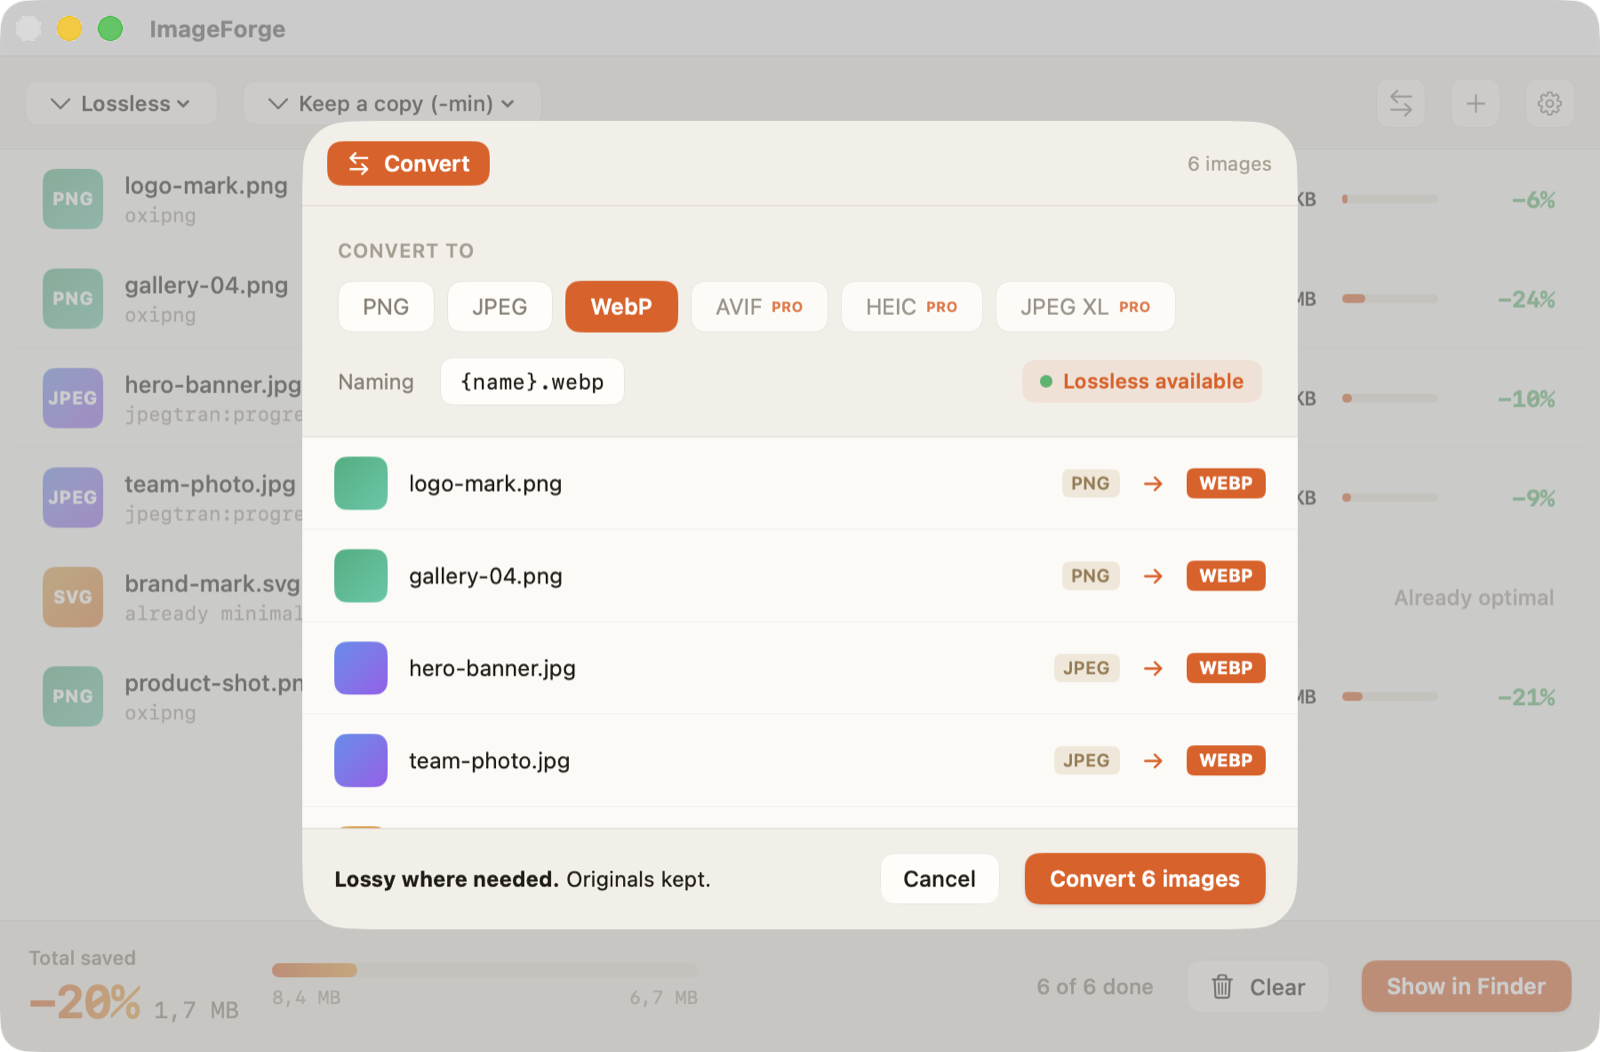
Task: Click the JPEG badge beside team-photo.jpg in main list
Action: [73, 497]
